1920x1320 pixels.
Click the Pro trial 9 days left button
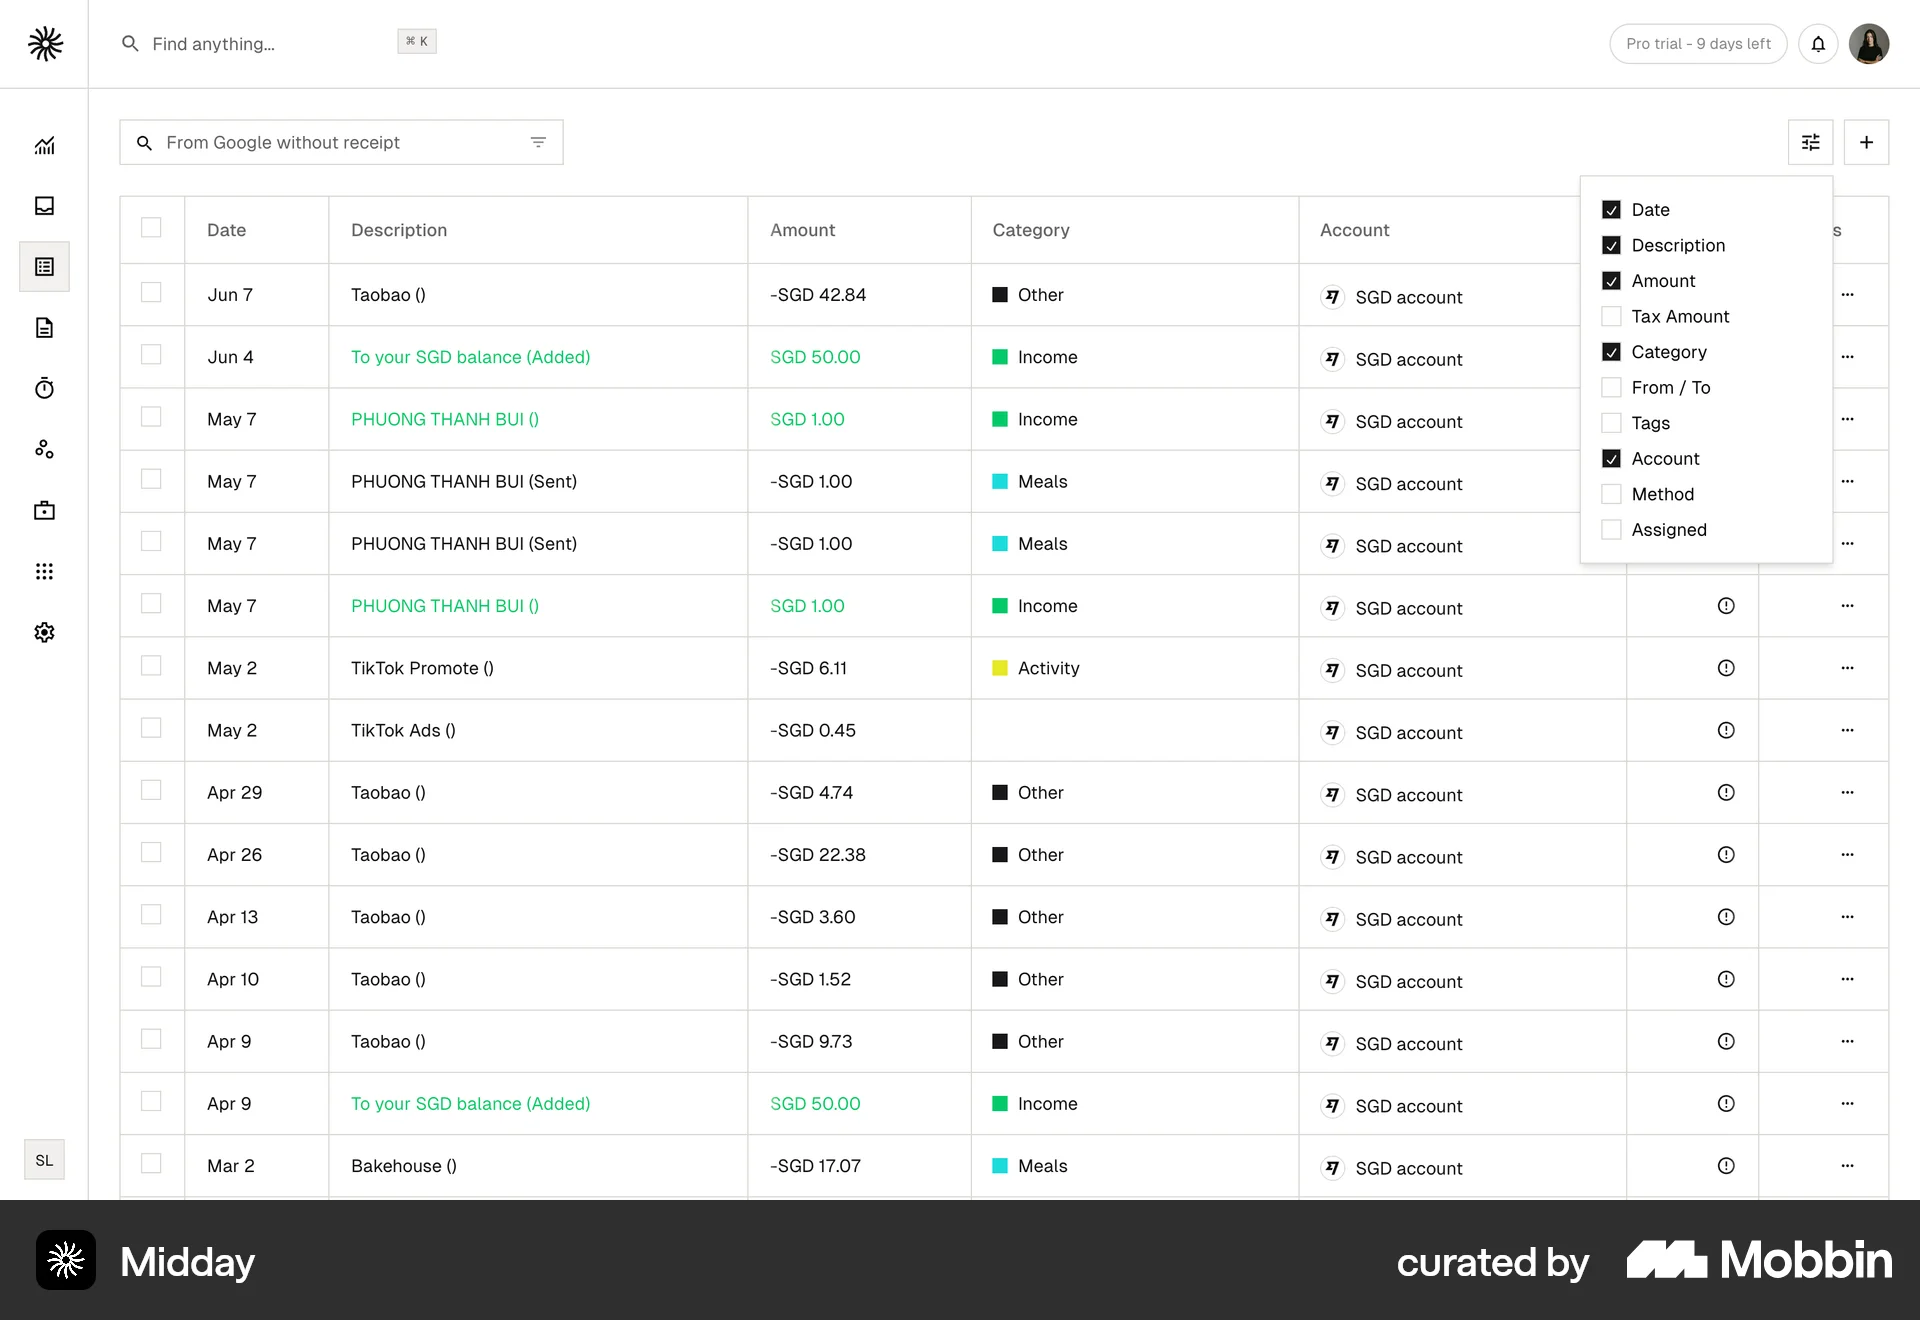point(1697,44)
